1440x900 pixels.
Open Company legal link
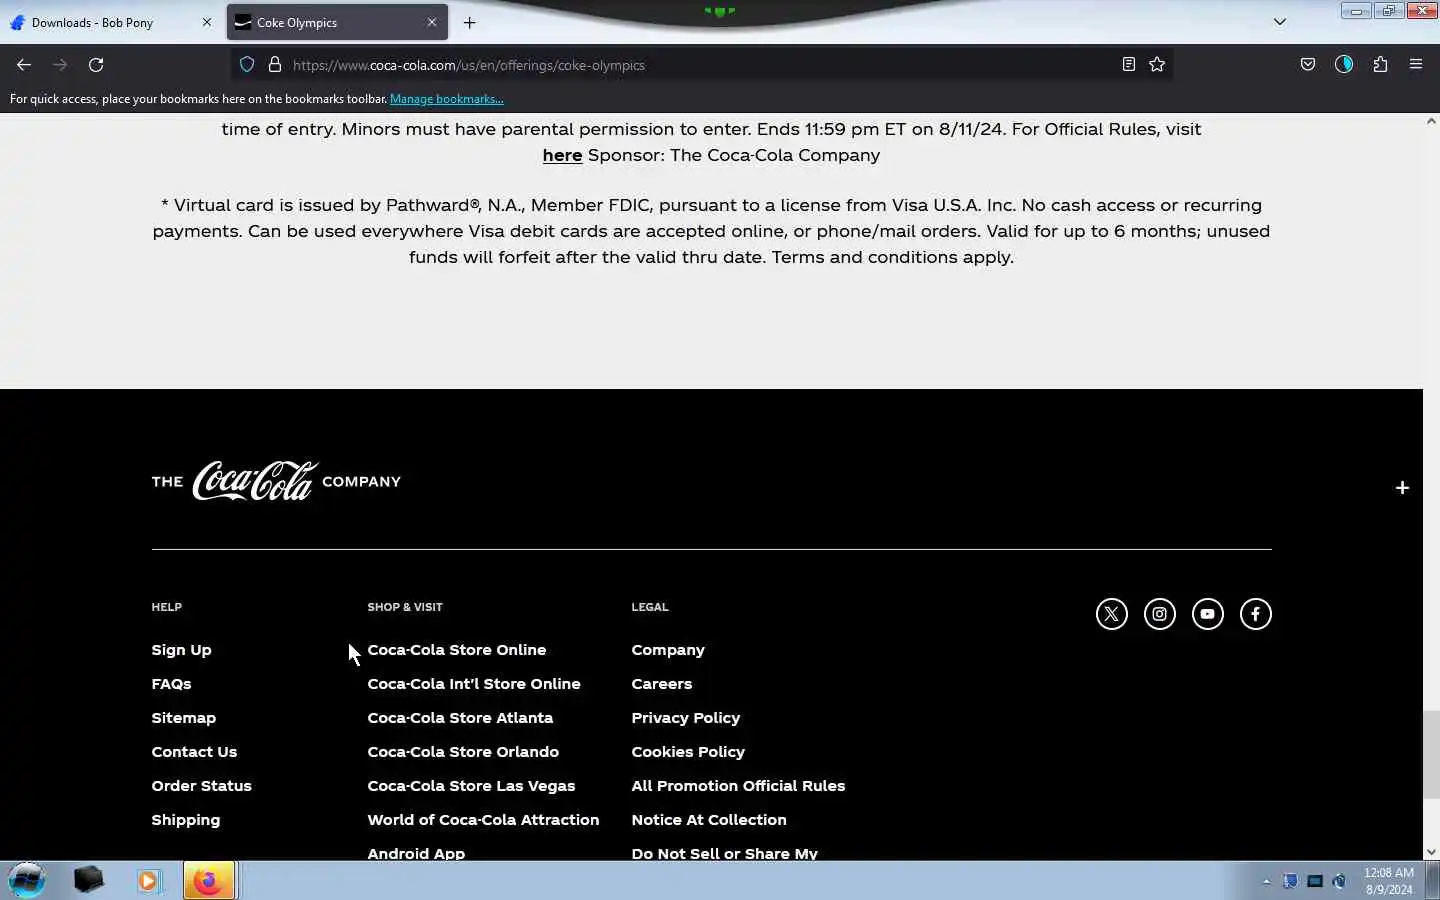(x=668, y=650)
